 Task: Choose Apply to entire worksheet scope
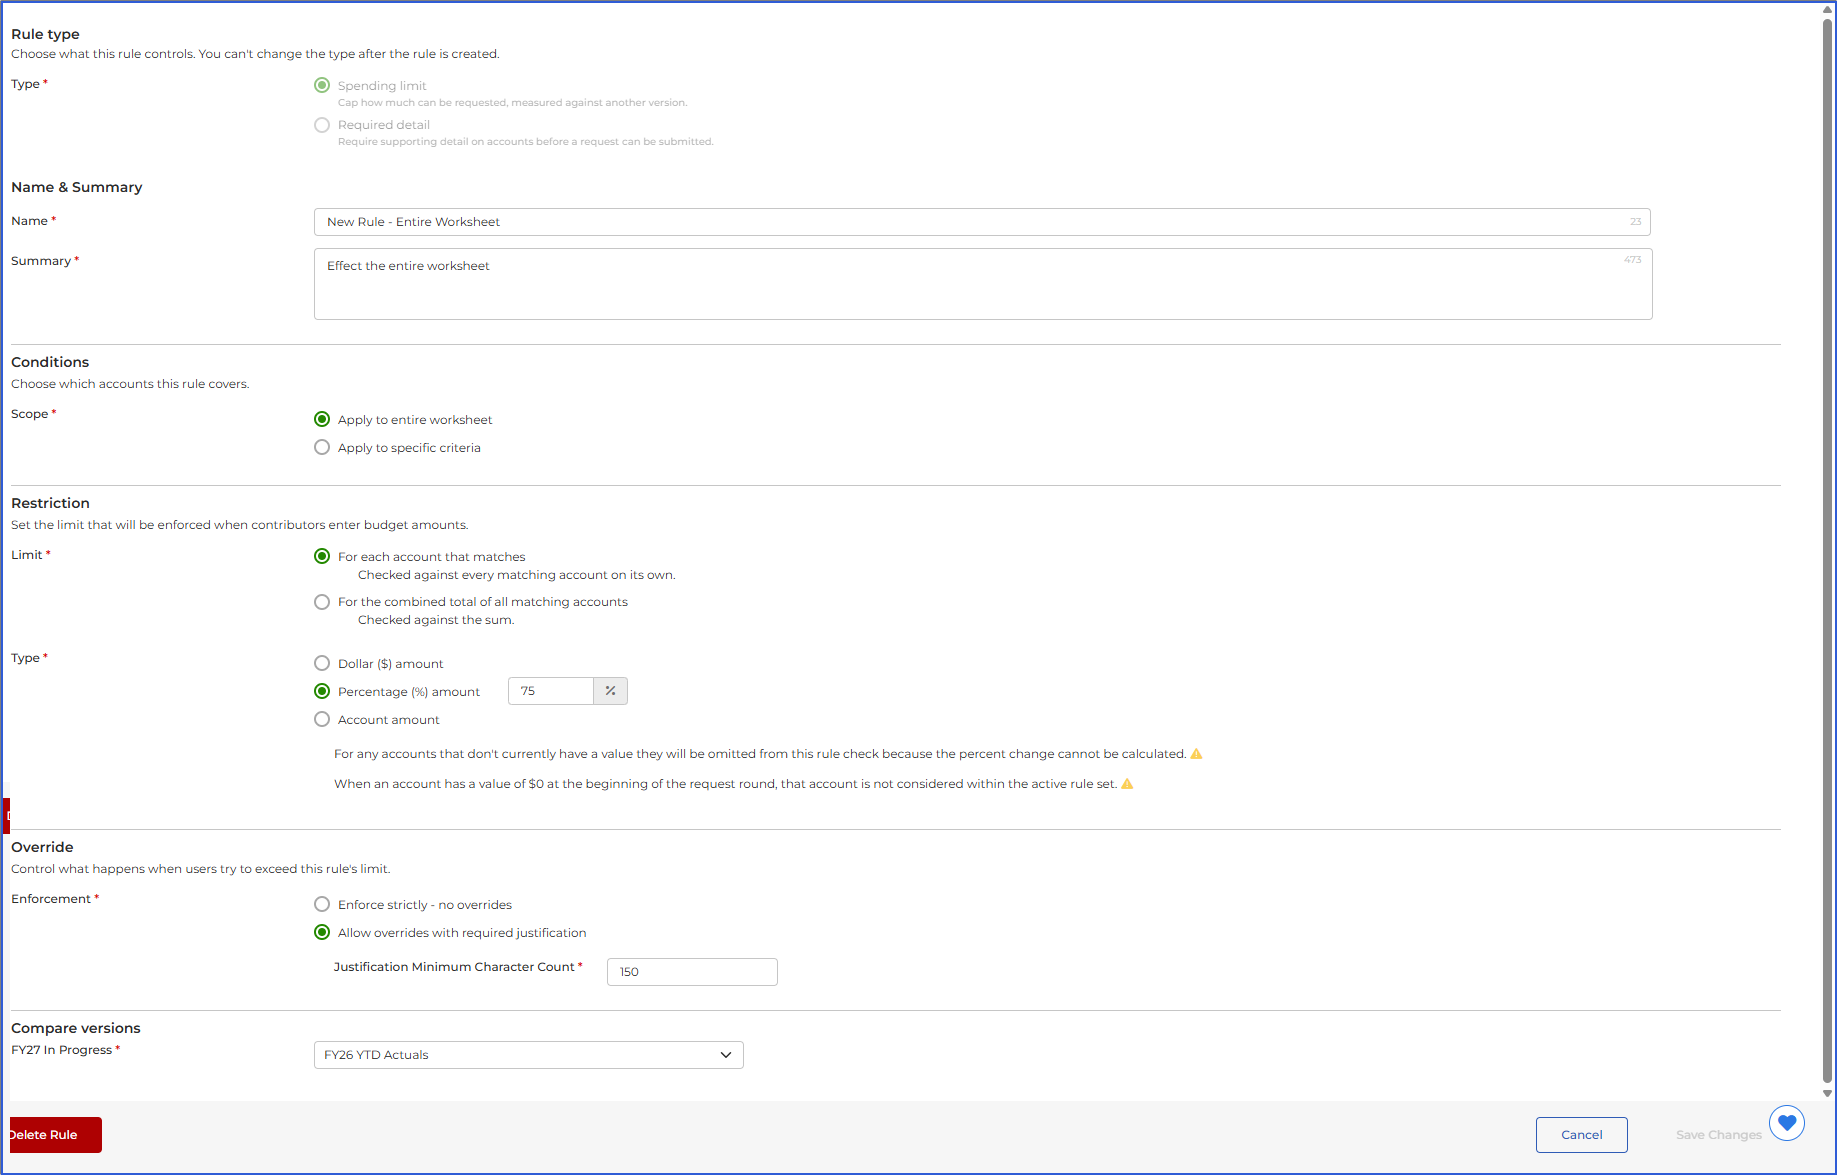pos(322,419)
